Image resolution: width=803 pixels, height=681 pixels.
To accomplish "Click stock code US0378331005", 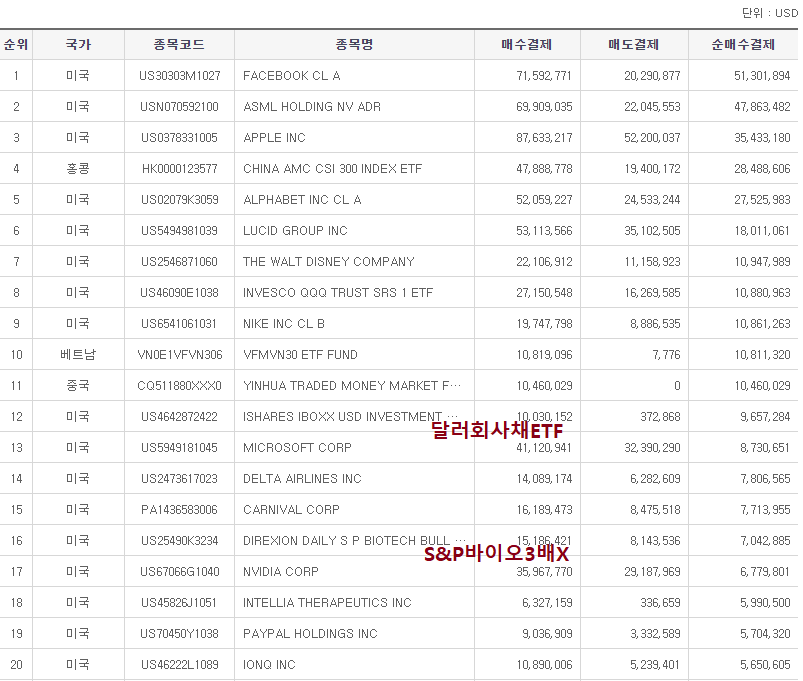I will pos(179,138).
